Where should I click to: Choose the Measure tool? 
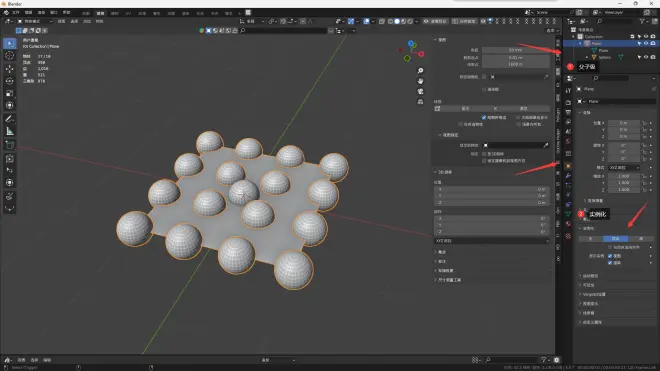[x=9, y=131]
